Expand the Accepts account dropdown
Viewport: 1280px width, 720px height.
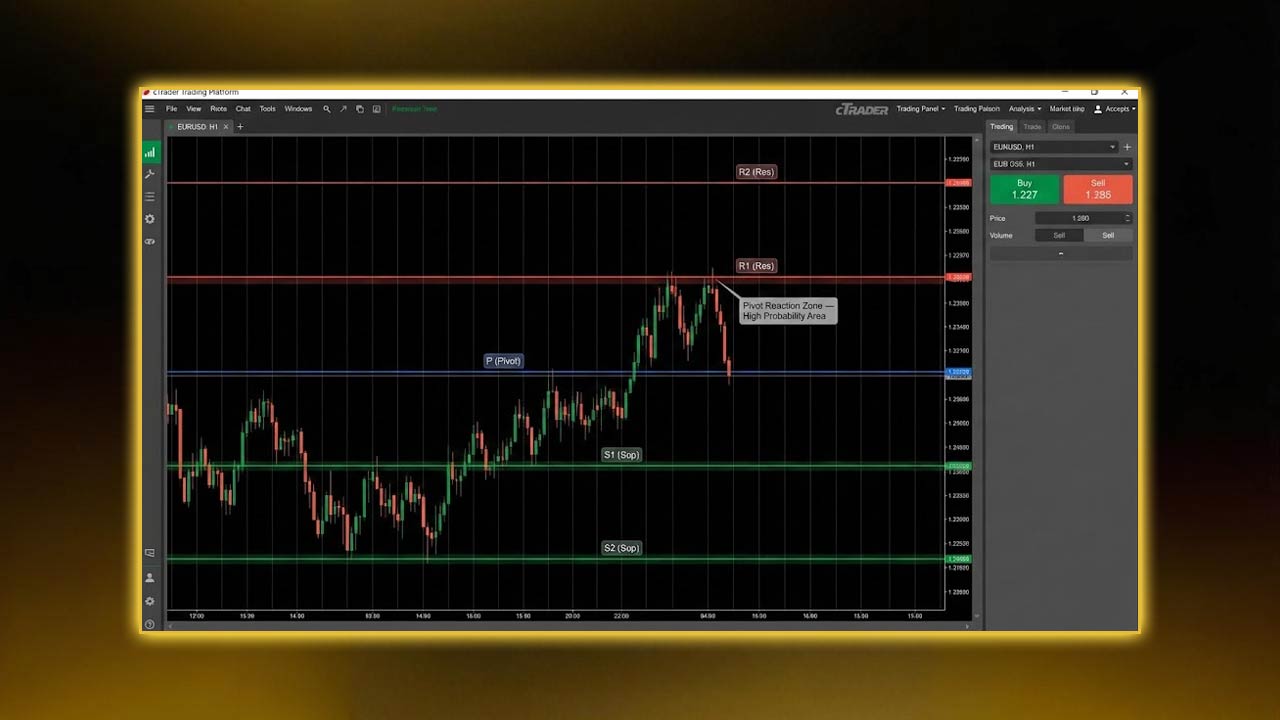(1120, 109)
